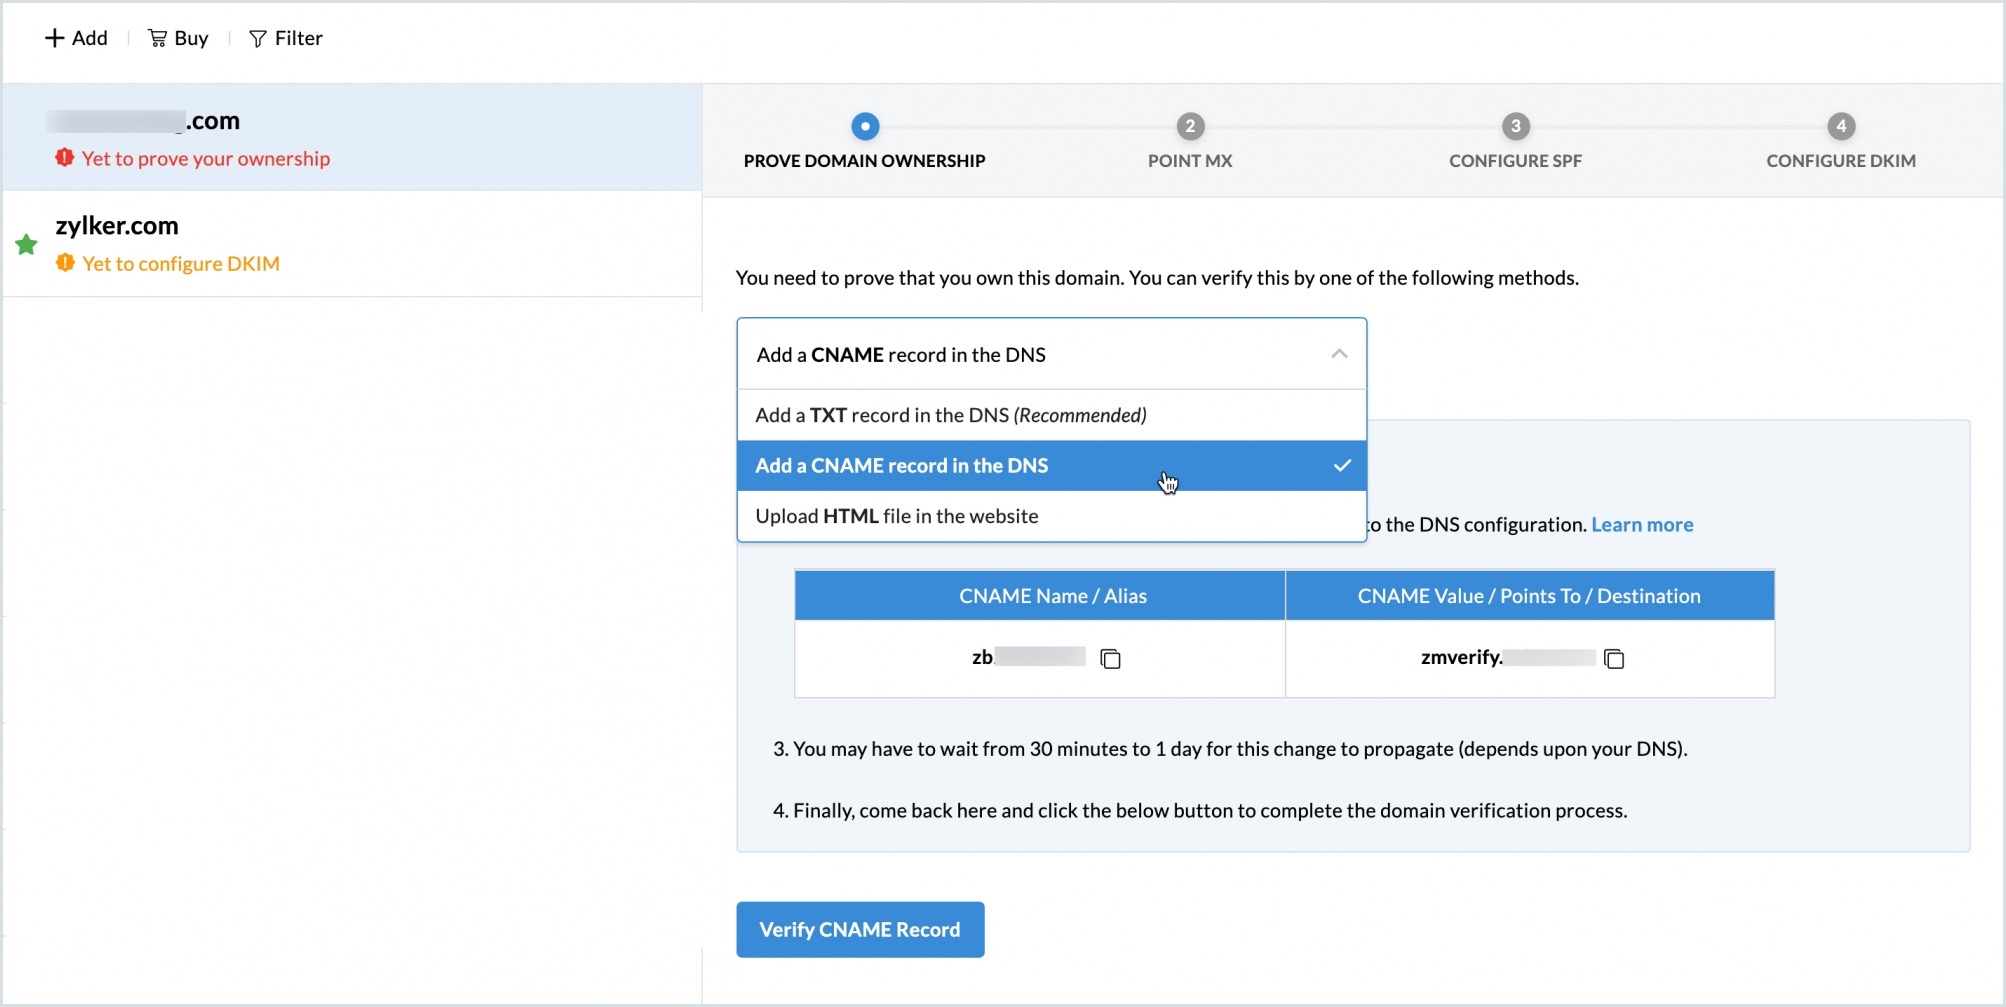The width and height of the screenshot is (2006, 1007).
Task: Click 'Yet to prove your ownership' status
Action: (206, 158)
